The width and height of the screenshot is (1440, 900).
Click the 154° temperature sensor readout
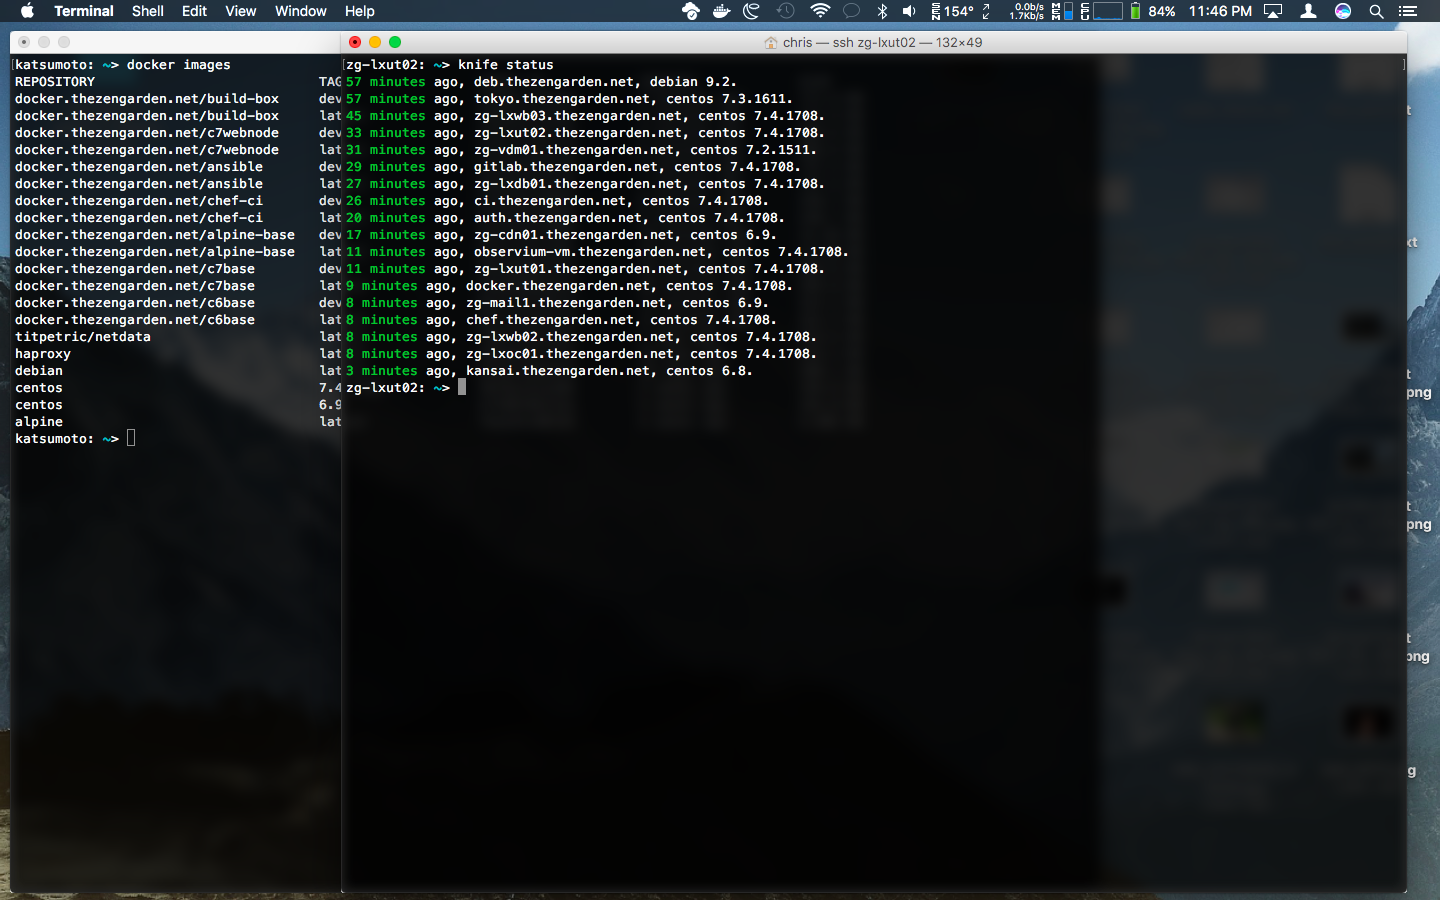(x=952, y=11)
